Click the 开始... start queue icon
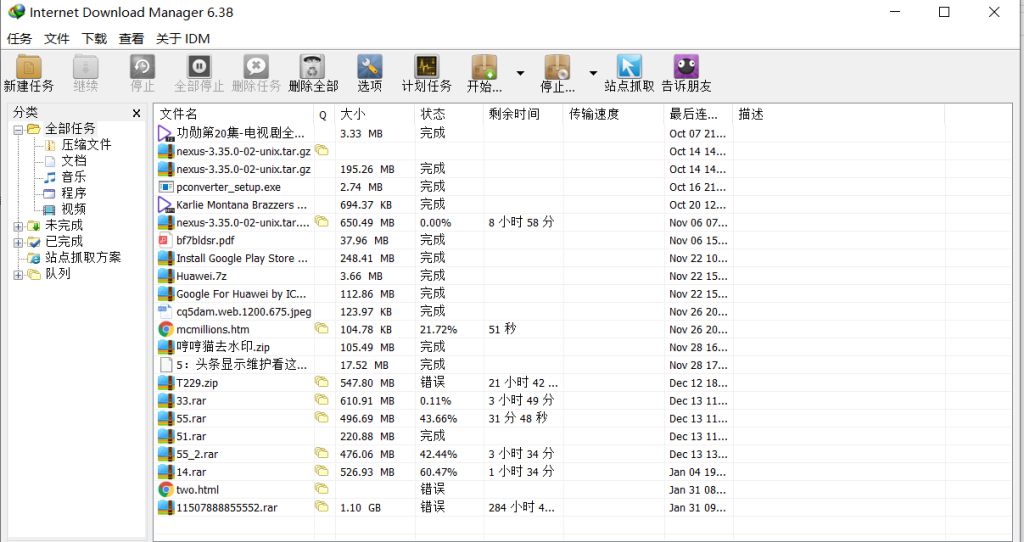The height and width of the screenshot is (542, 1024). [485, 67]
